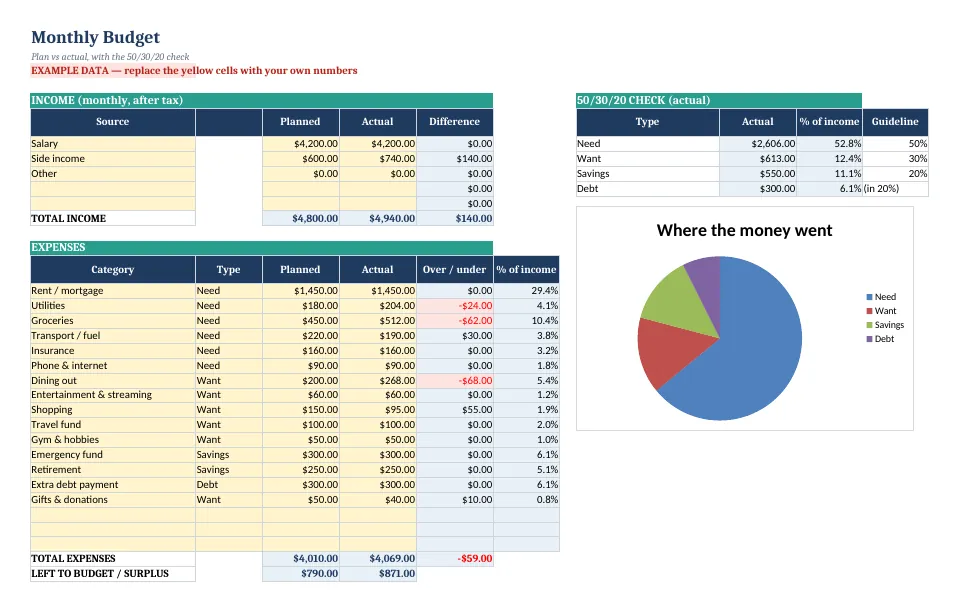This screenshot has width=959, height=612.
Task: Click Transport over/under $30.00
Action: click(455, 336)
